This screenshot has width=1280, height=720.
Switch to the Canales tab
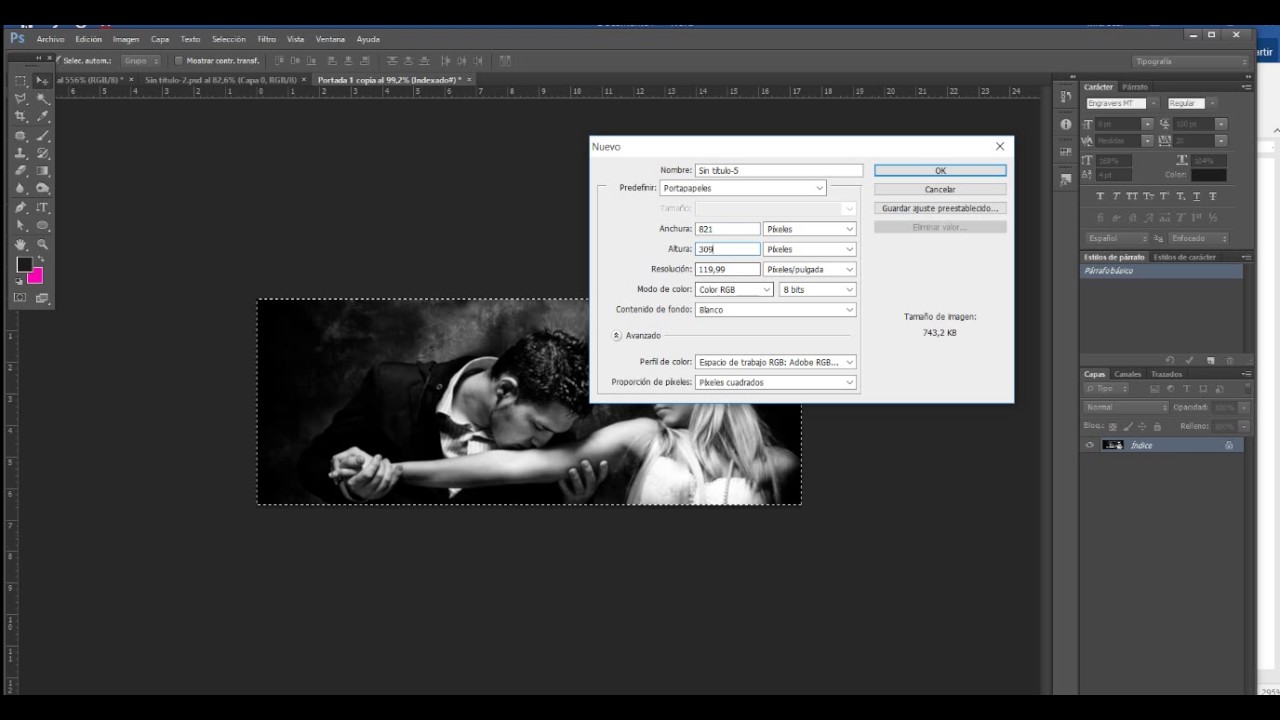click(1127, 374)
